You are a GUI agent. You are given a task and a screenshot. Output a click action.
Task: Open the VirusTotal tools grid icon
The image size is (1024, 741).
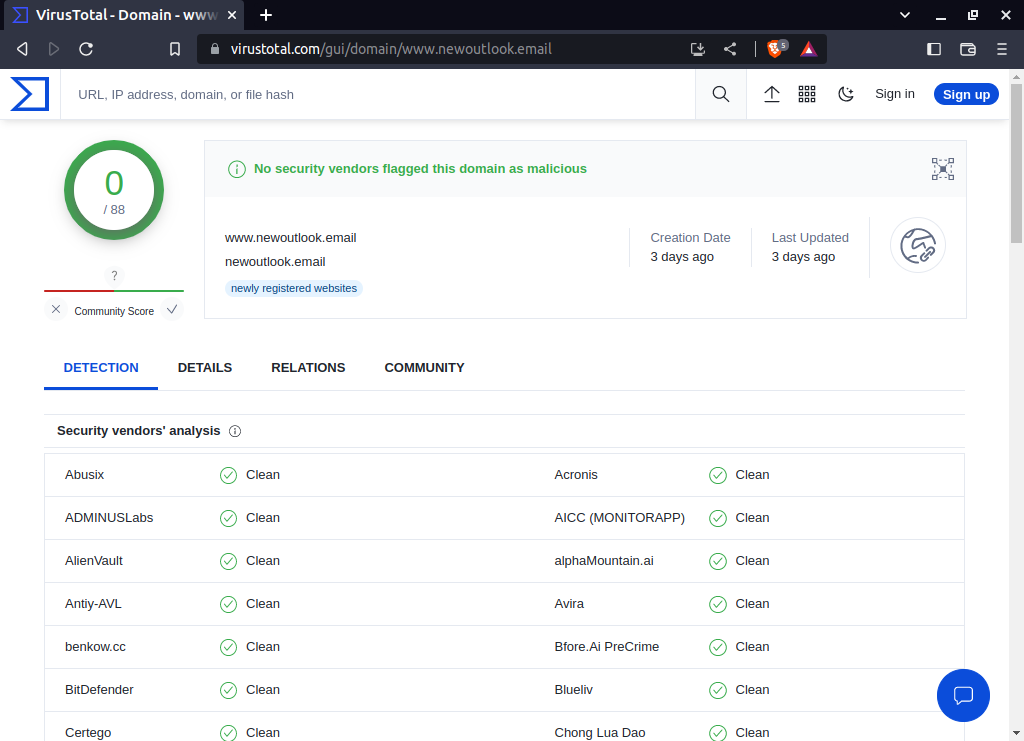pyautogui.click(x=807, y=93)
